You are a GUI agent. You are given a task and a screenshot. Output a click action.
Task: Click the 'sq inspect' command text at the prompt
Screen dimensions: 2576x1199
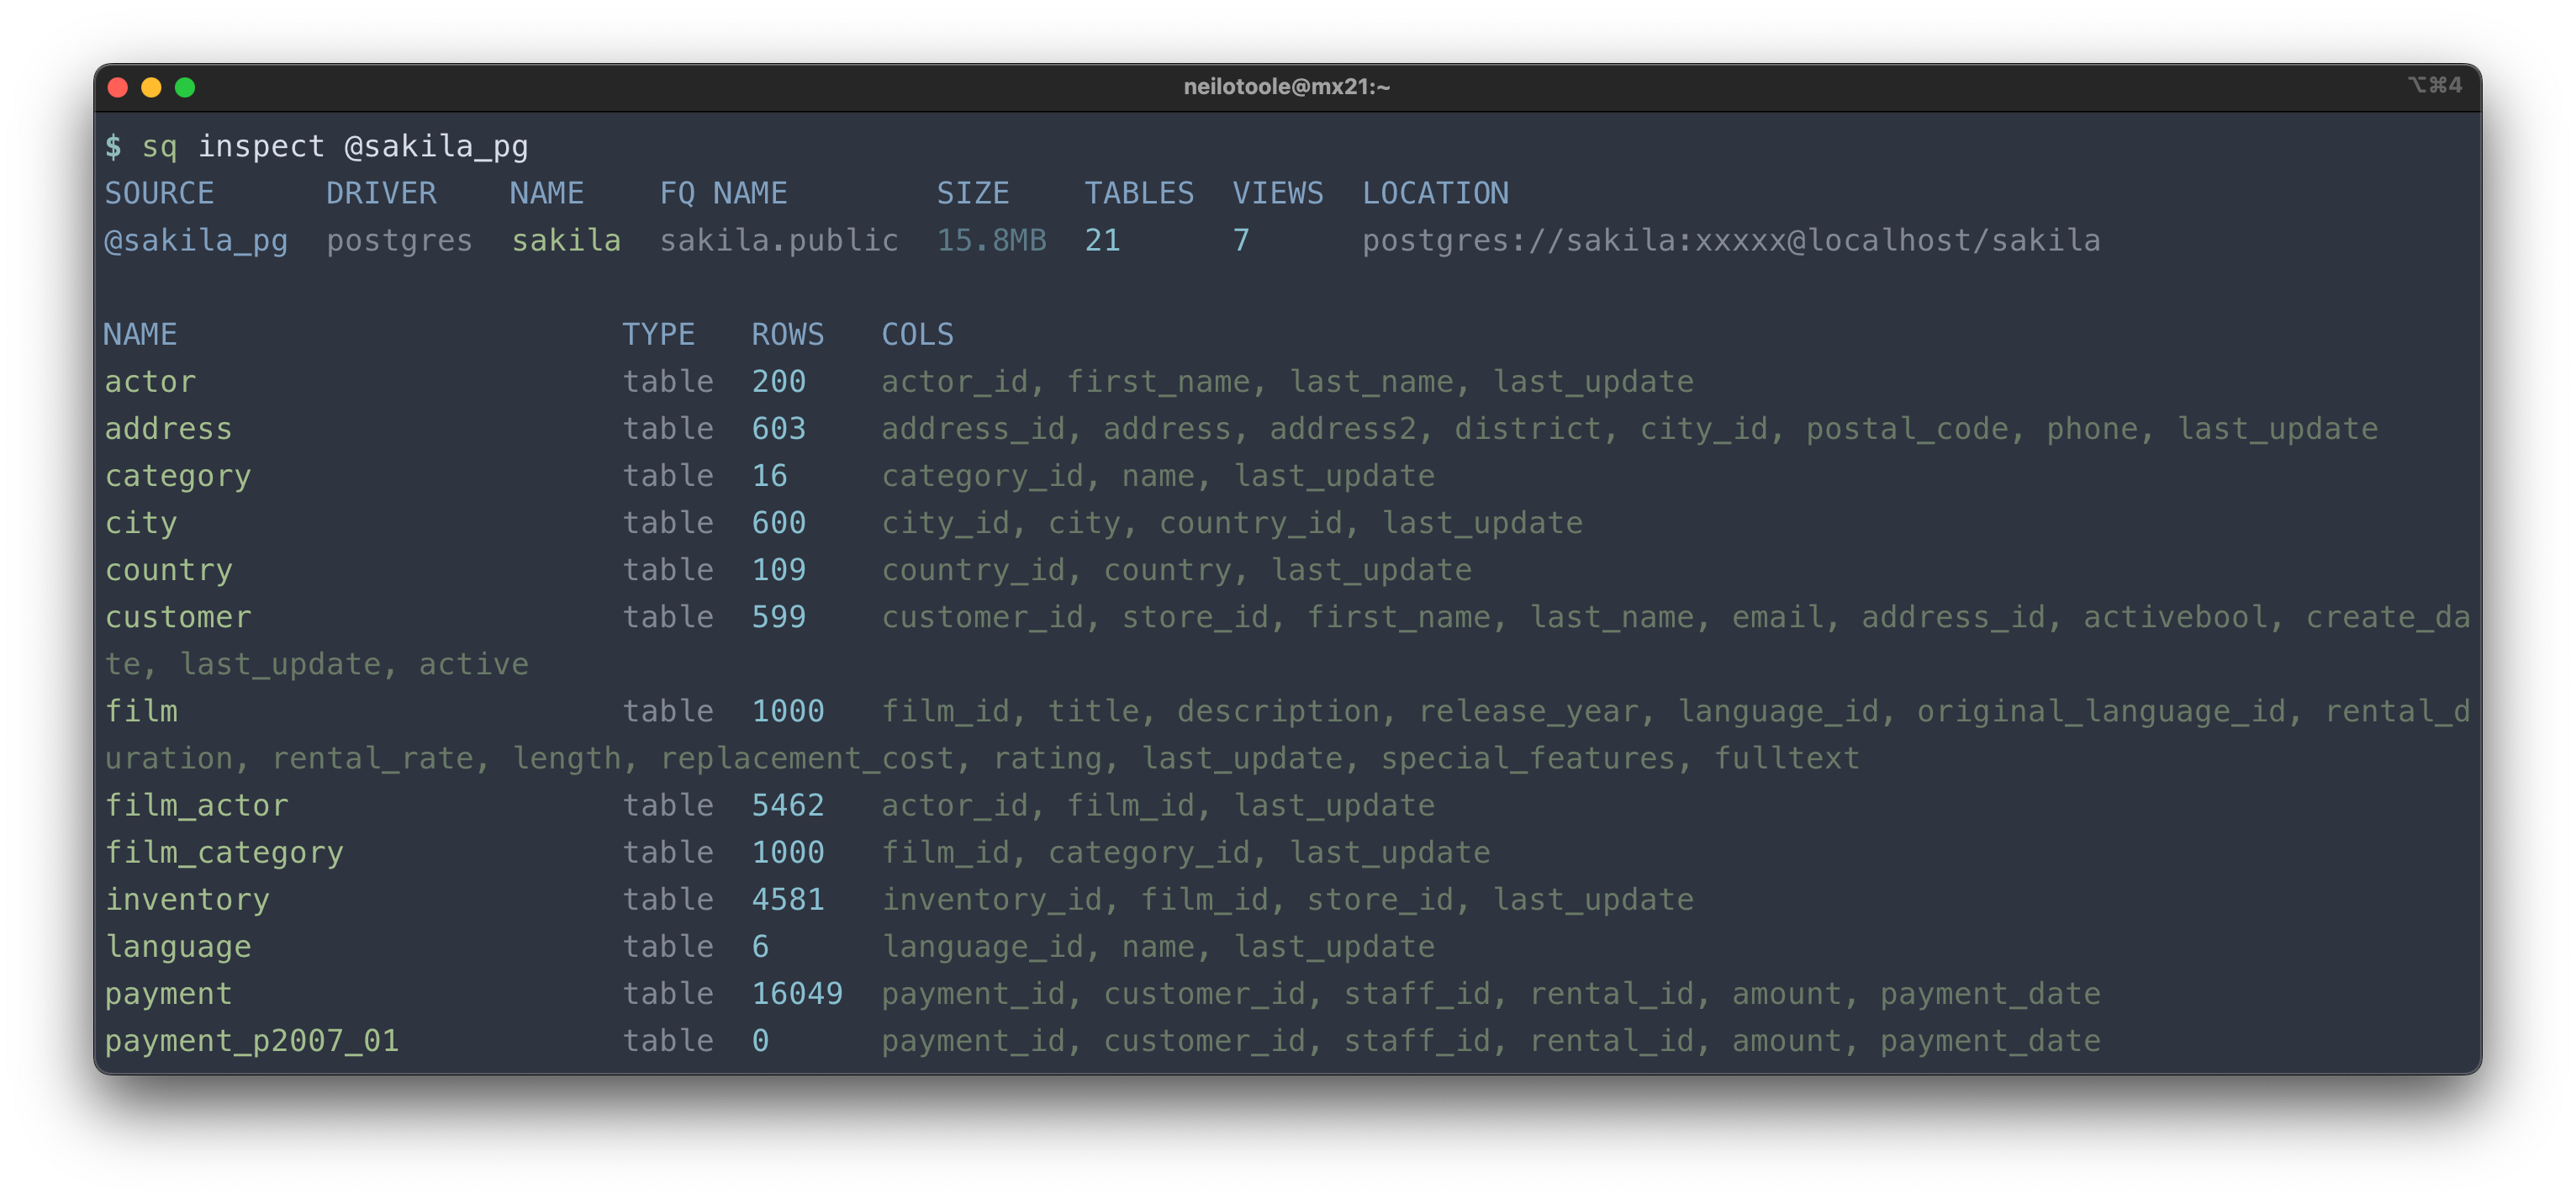234,146
